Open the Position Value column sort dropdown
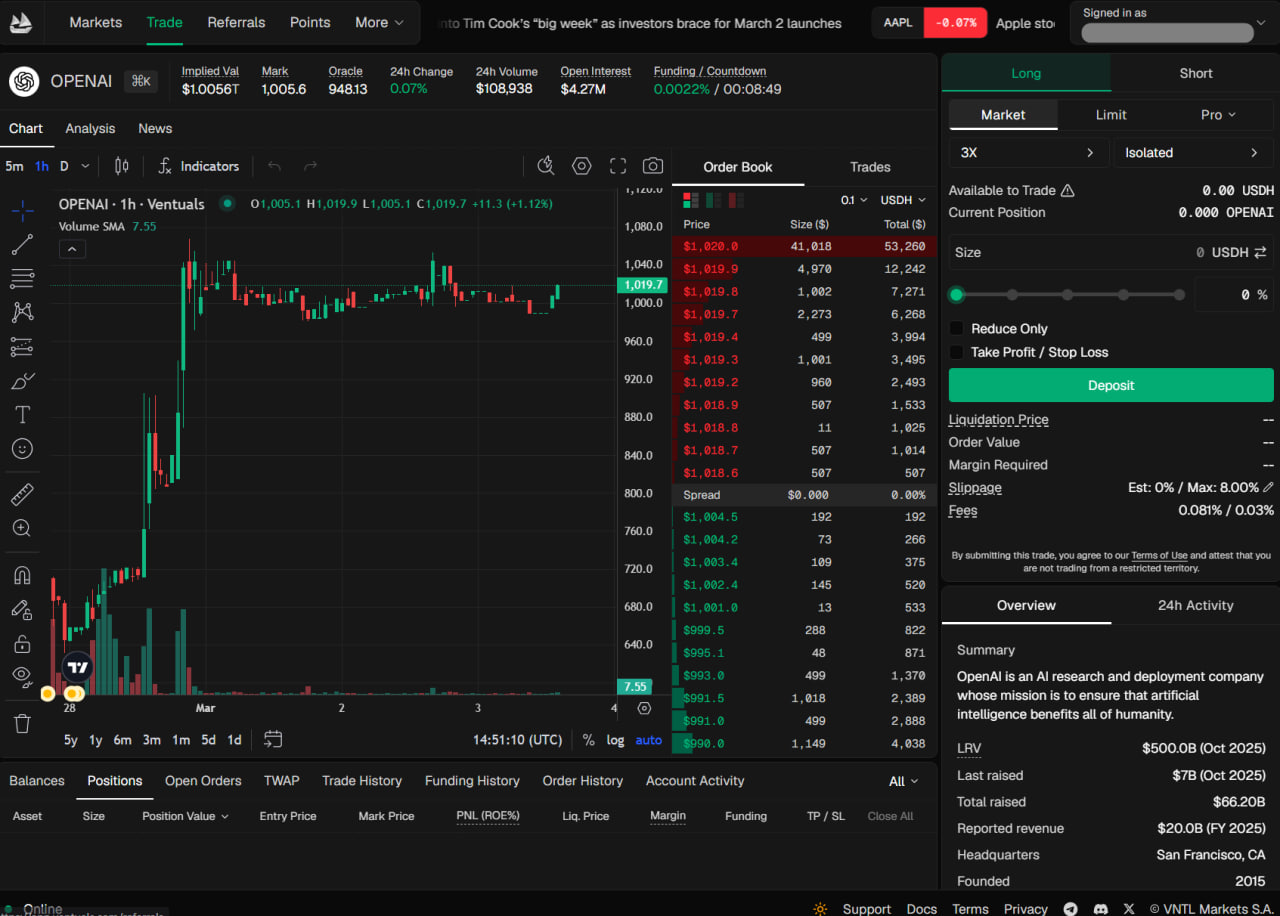The image size is (1280, 916). pyautogui.click(x=186, y=816)
